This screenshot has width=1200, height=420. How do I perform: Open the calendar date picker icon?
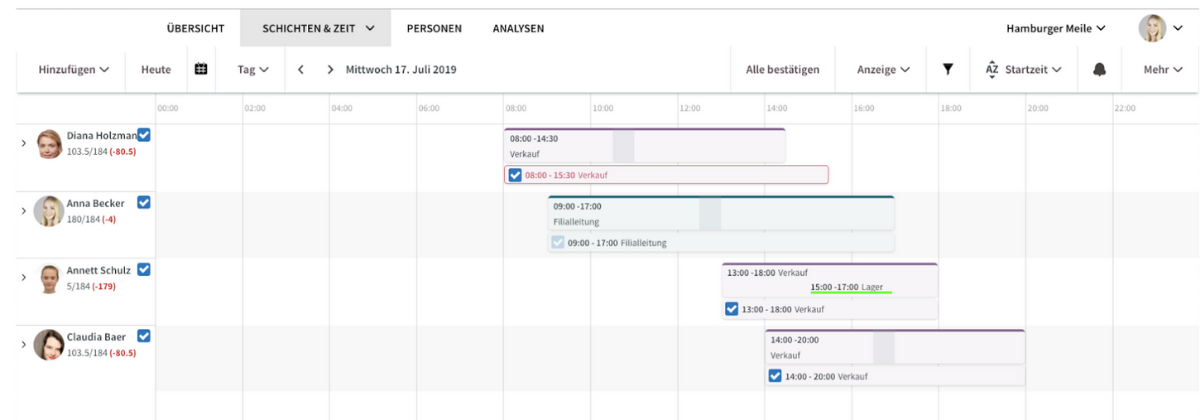(x=200, y=69)
